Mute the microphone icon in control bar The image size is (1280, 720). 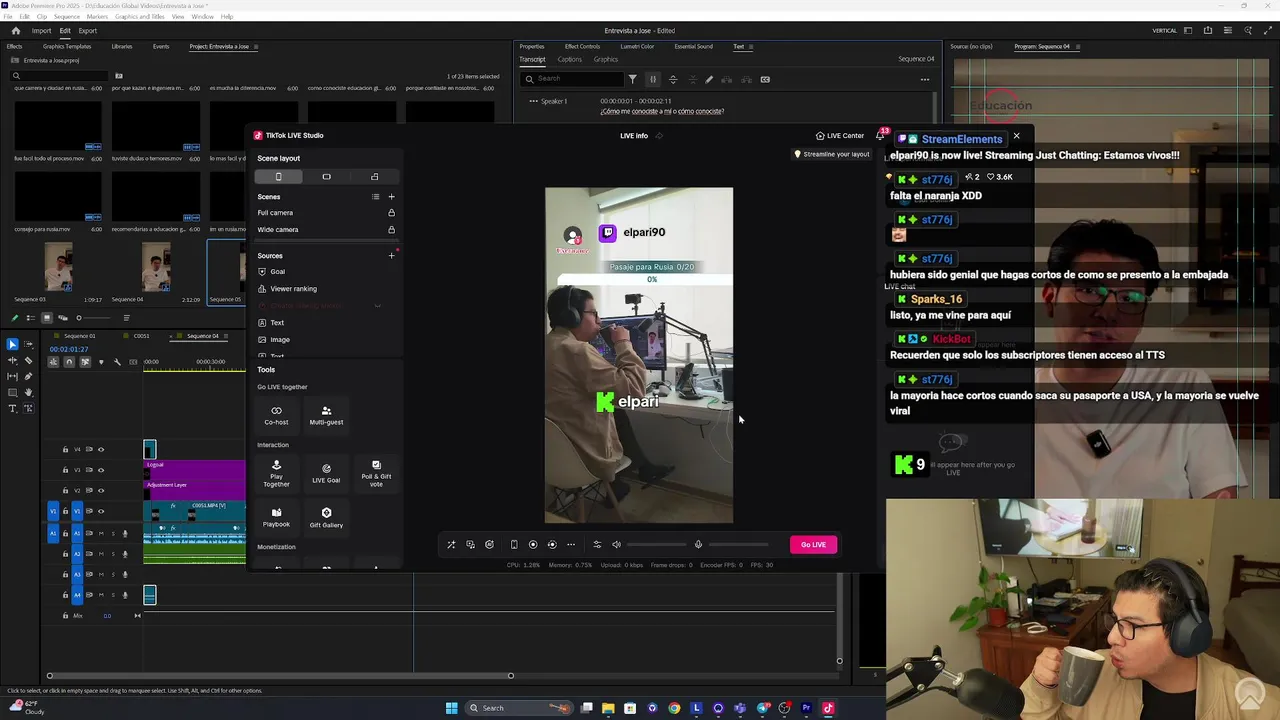pyautogui.click(x=698, y=545)
